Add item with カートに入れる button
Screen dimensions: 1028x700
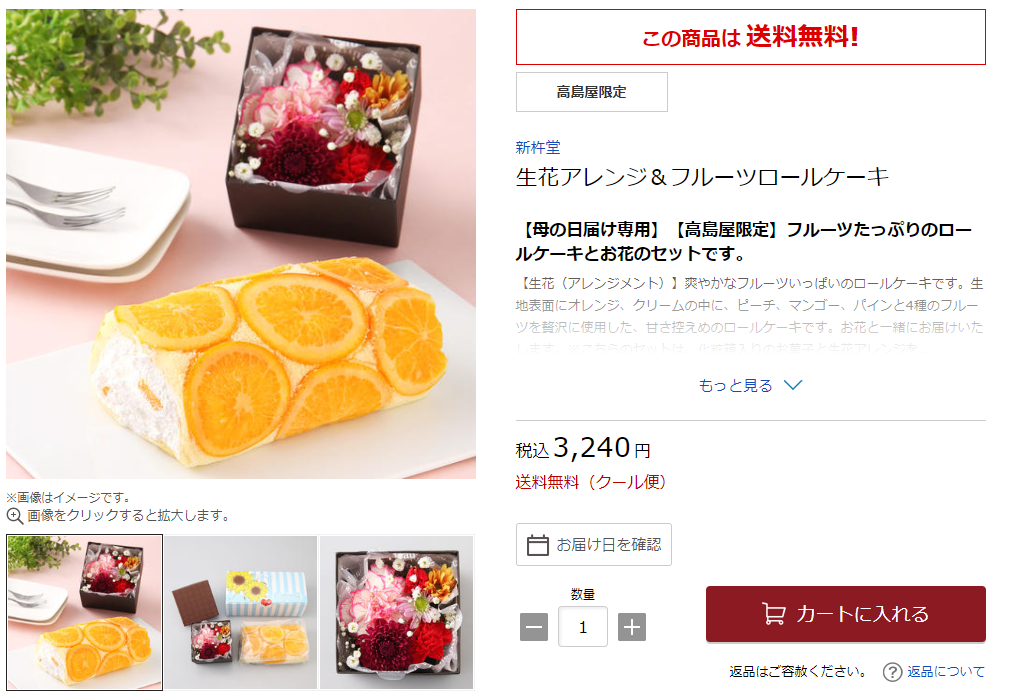(846, 614)
